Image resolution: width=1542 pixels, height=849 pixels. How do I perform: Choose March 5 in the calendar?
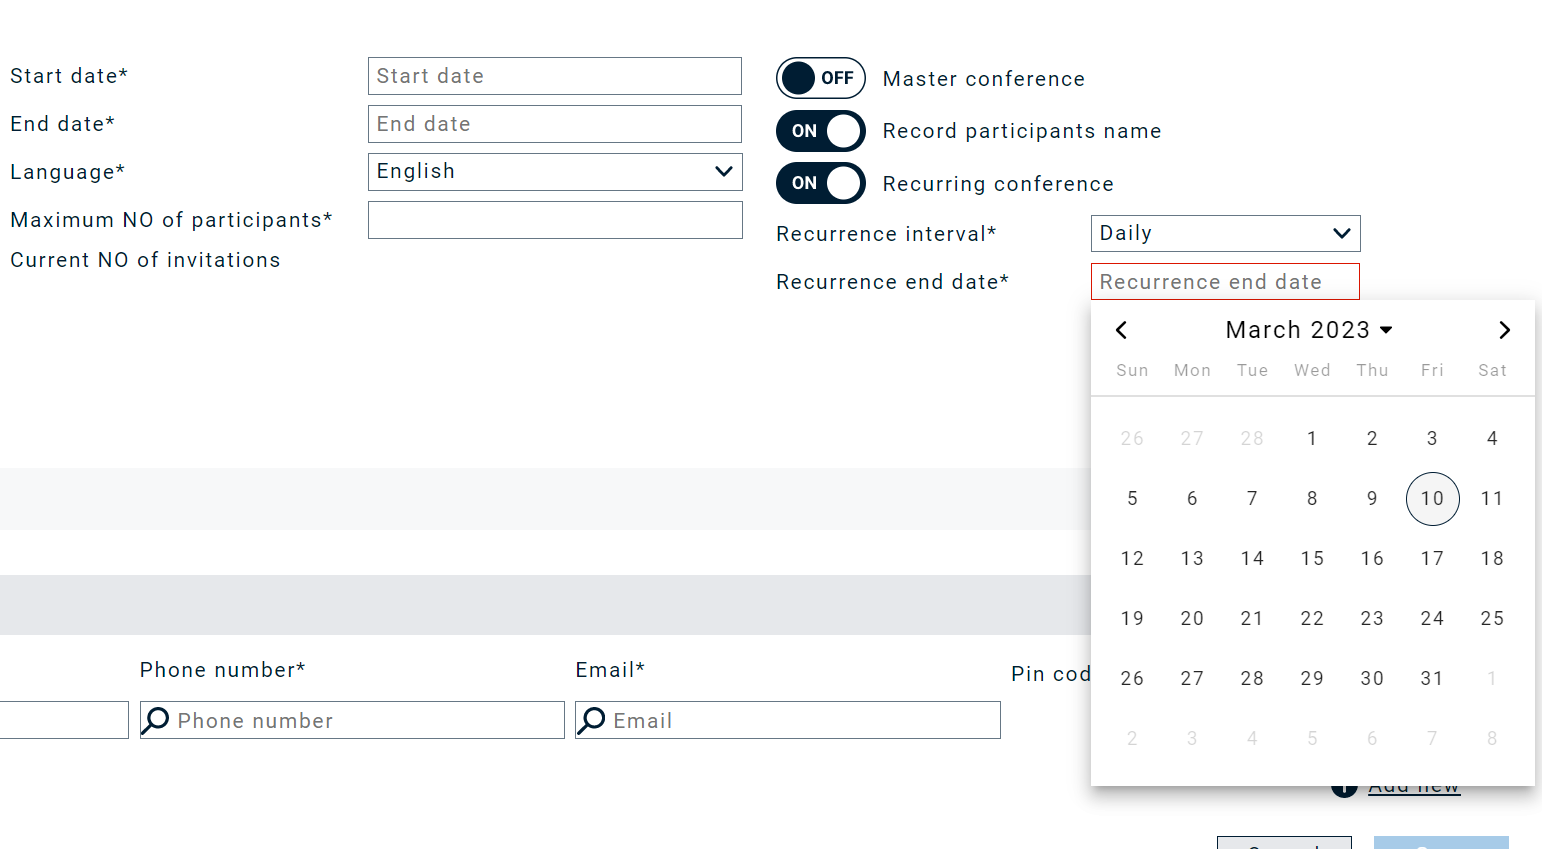point(1132,499)
